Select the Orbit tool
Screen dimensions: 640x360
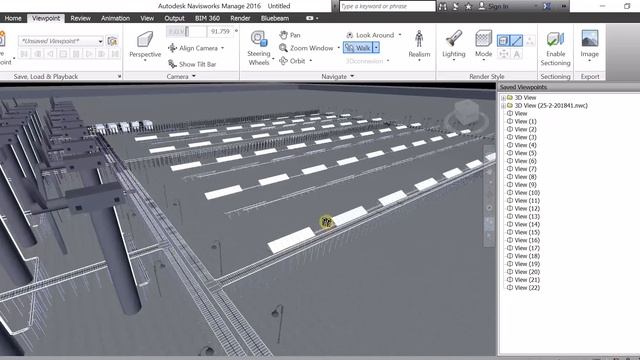coord(292,61)
